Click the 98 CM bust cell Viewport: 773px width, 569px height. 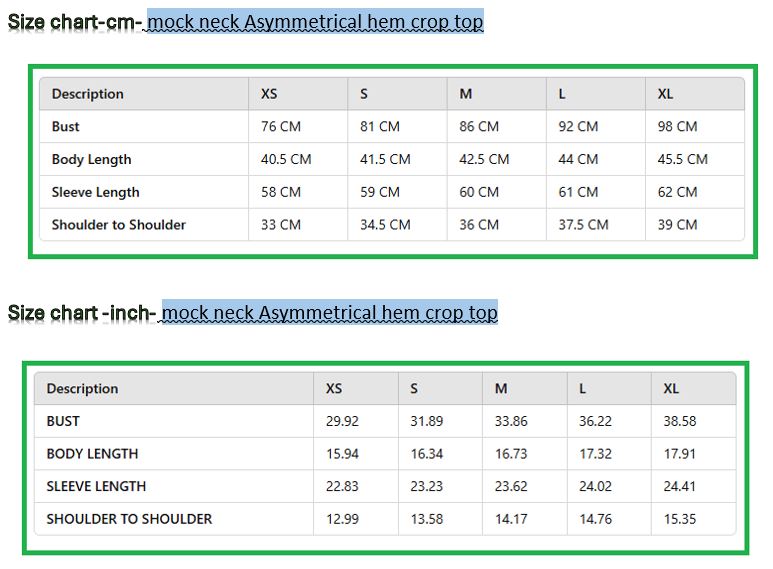click(677, 127)
